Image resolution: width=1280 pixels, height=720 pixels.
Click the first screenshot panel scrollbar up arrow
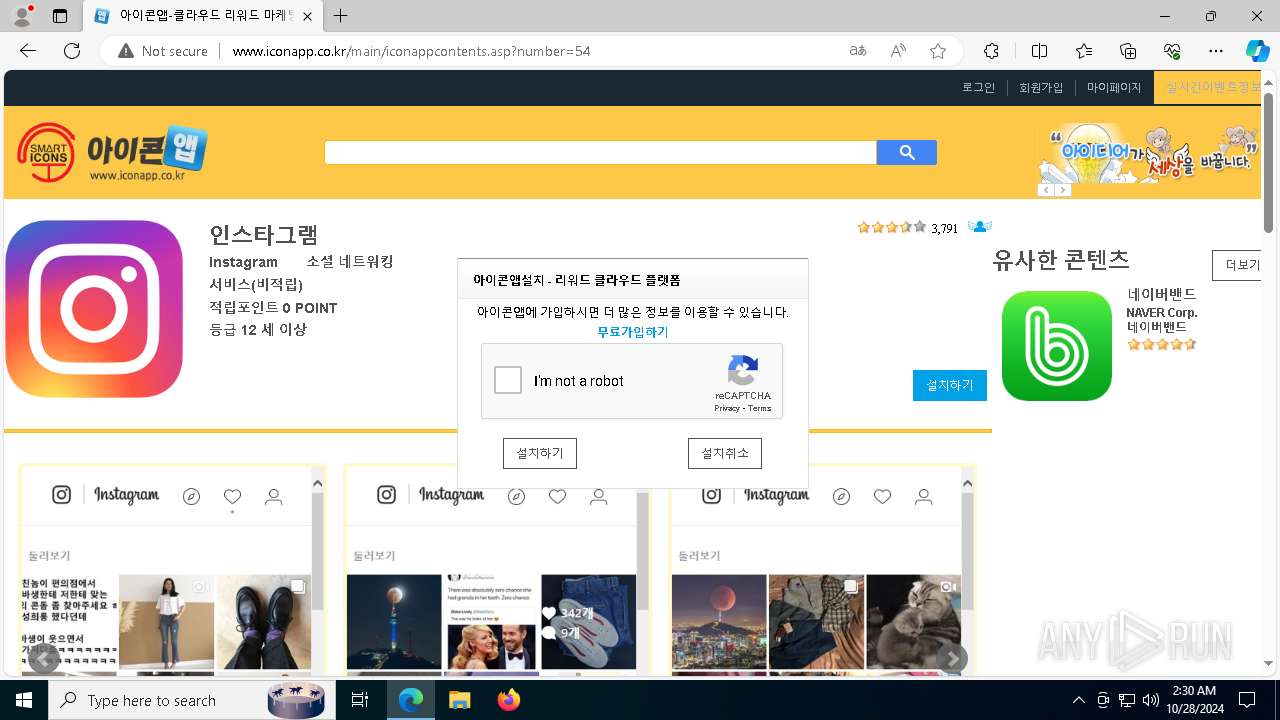(317, 484)
